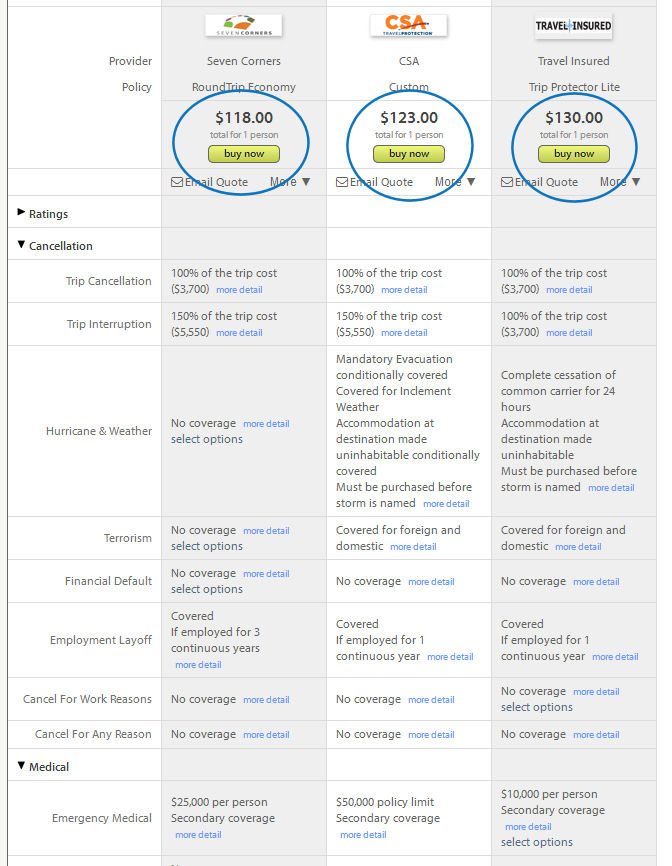The image size is (672, 866).
Task: Open more detail for Travel Insured Financial Default
Action: pyautogui.click(x=596, y=582)
